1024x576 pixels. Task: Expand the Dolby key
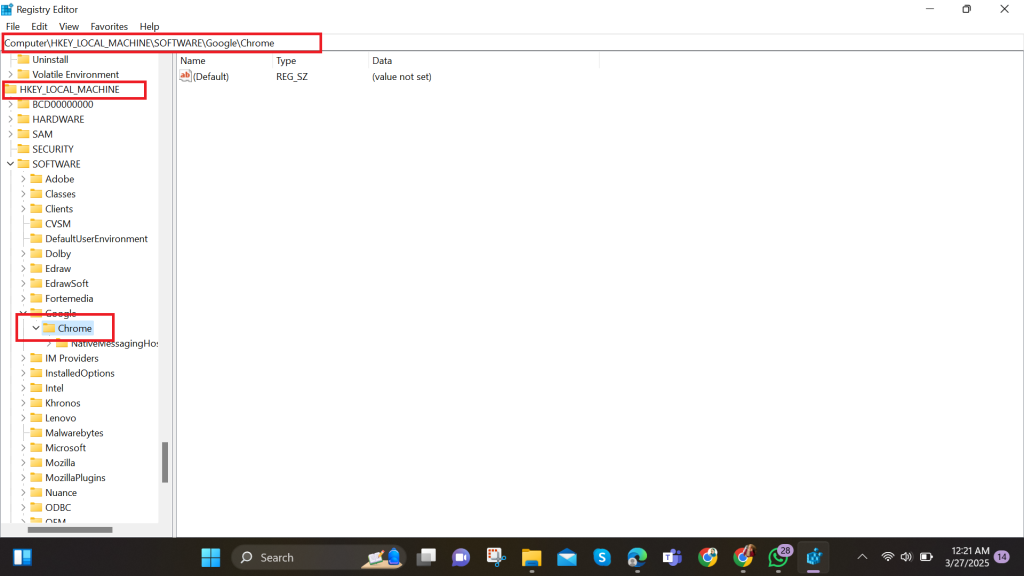click(24, 253)
